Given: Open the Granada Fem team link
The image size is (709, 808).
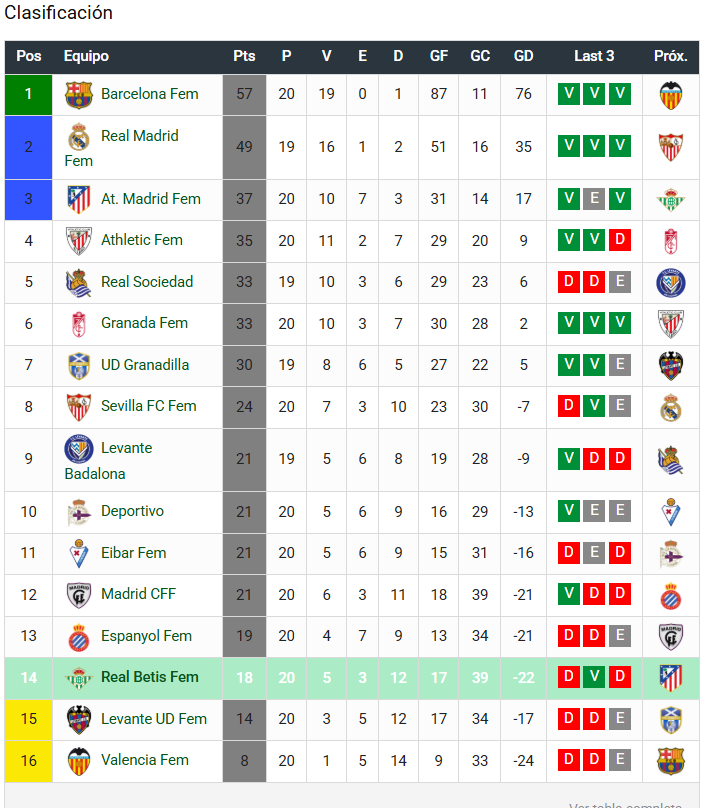Looking at the screenshot, I should click(x=144, y=323).
